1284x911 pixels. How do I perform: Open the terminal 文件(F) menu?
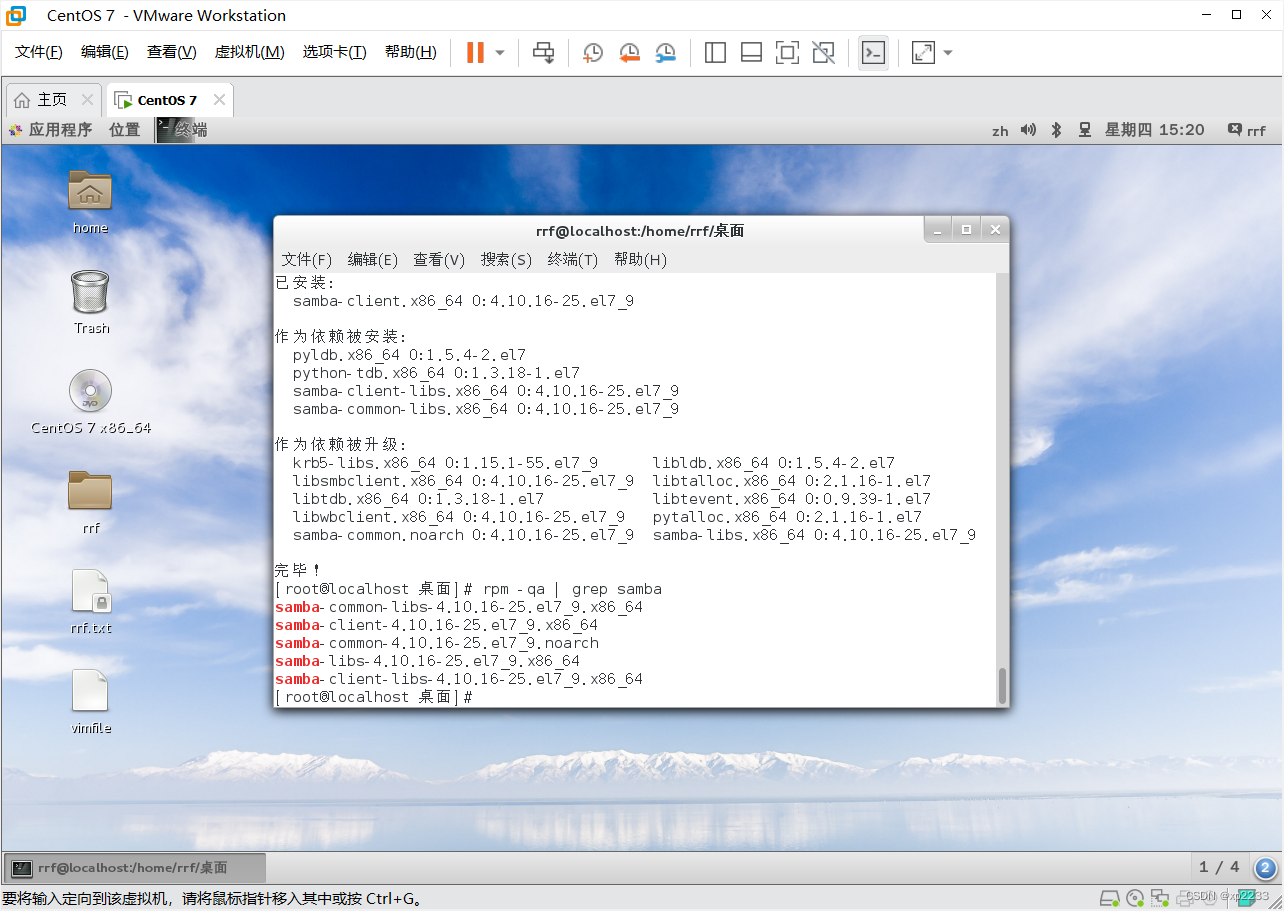pos(306,260)
